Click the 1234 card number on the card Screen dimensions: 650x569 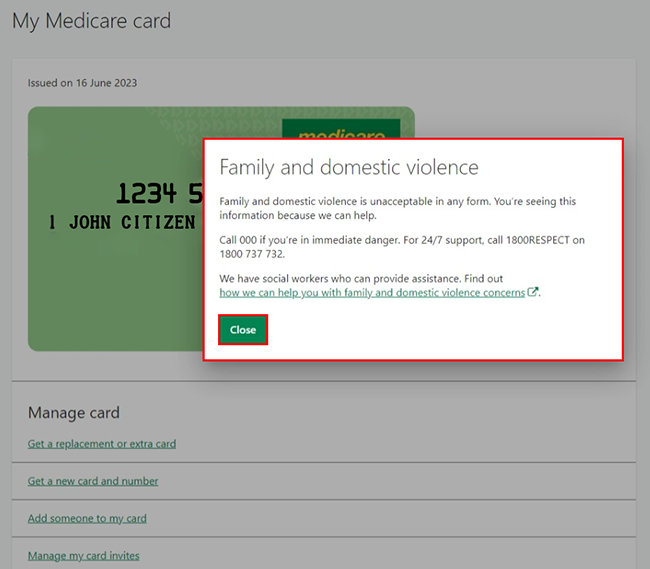click(146, 193)
